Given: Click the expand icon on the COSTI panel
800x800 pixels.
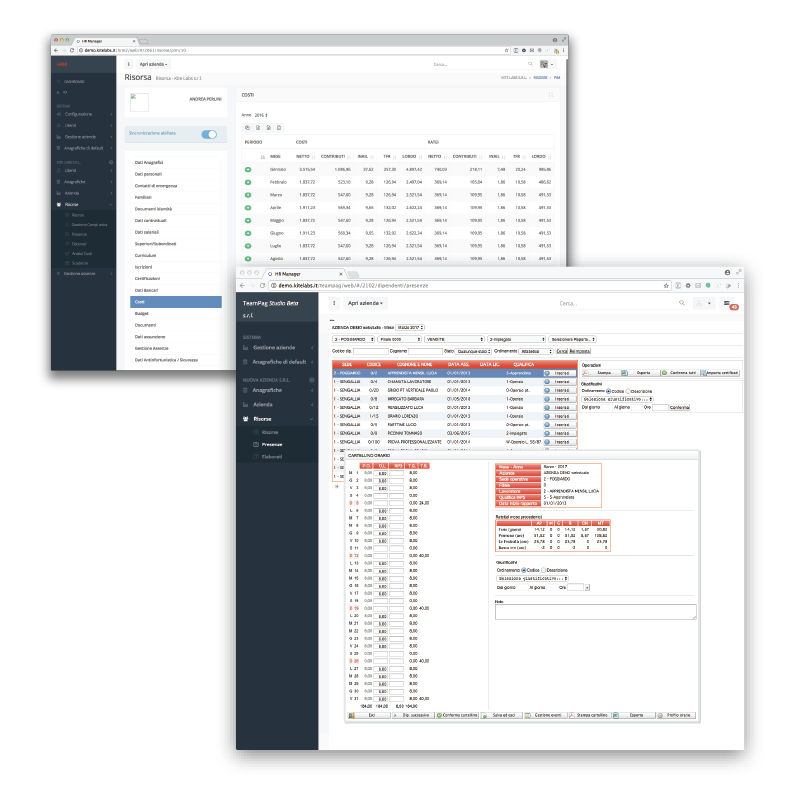Looking at the screenshot, I should pos(549,94).
